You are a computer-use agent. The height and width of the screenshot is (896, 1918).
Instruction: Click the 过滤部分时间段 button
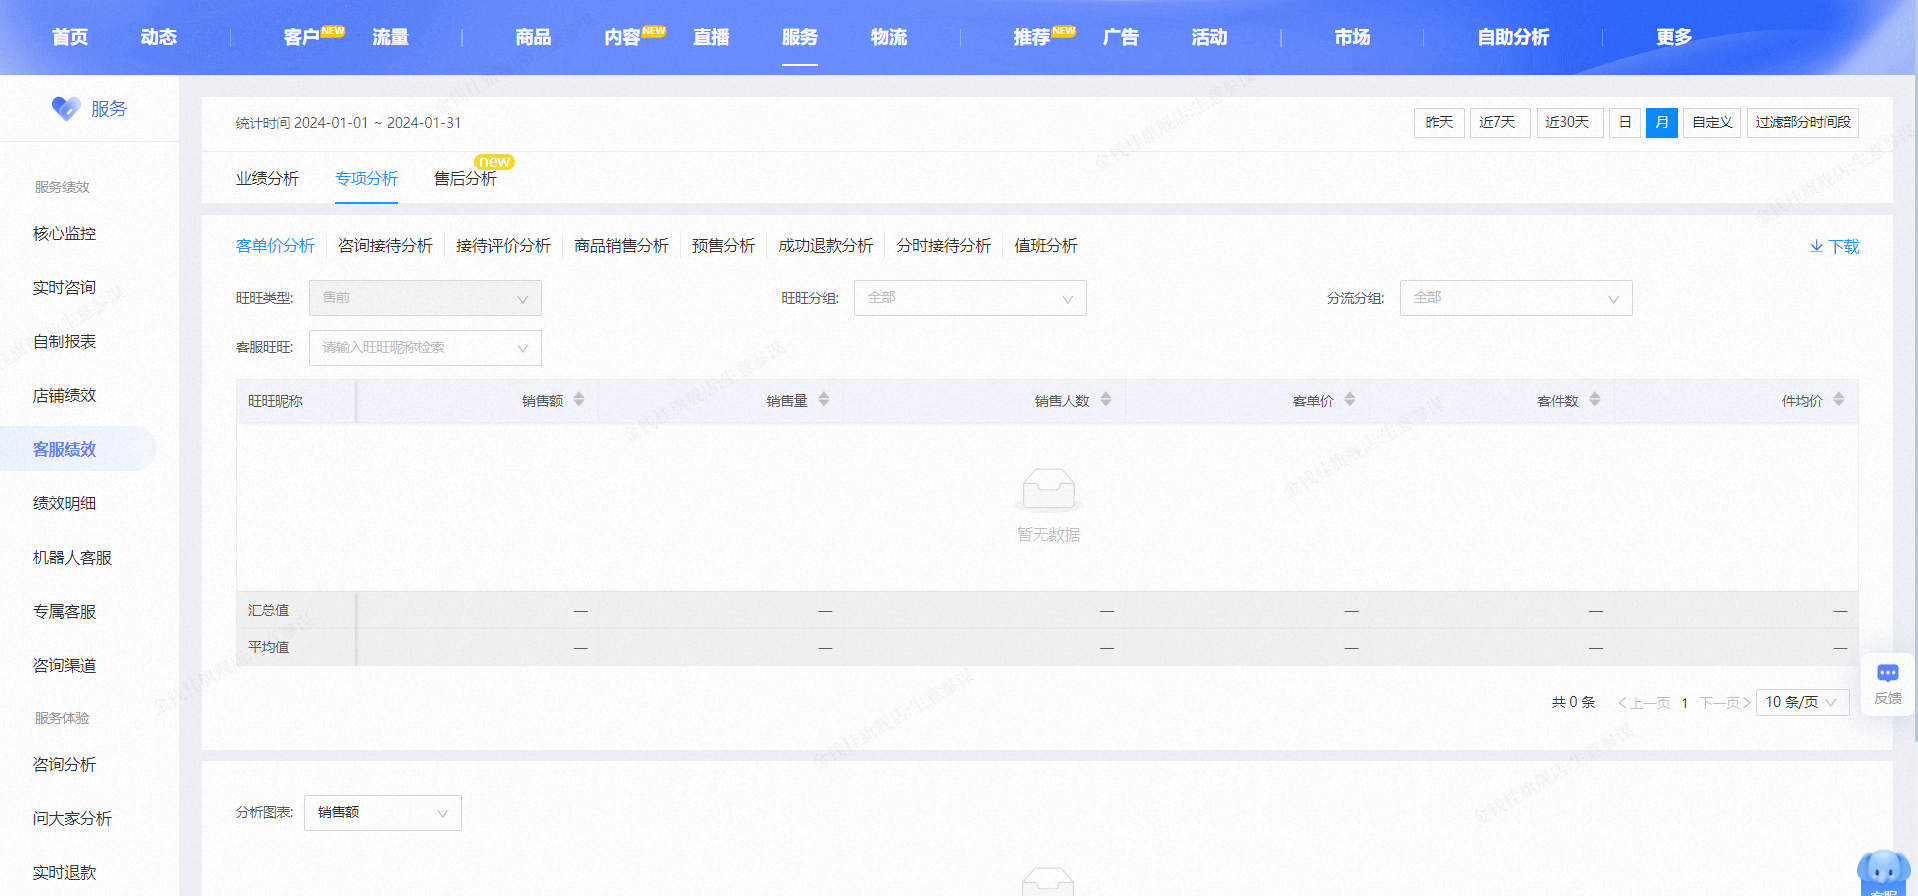[1803, 122]
